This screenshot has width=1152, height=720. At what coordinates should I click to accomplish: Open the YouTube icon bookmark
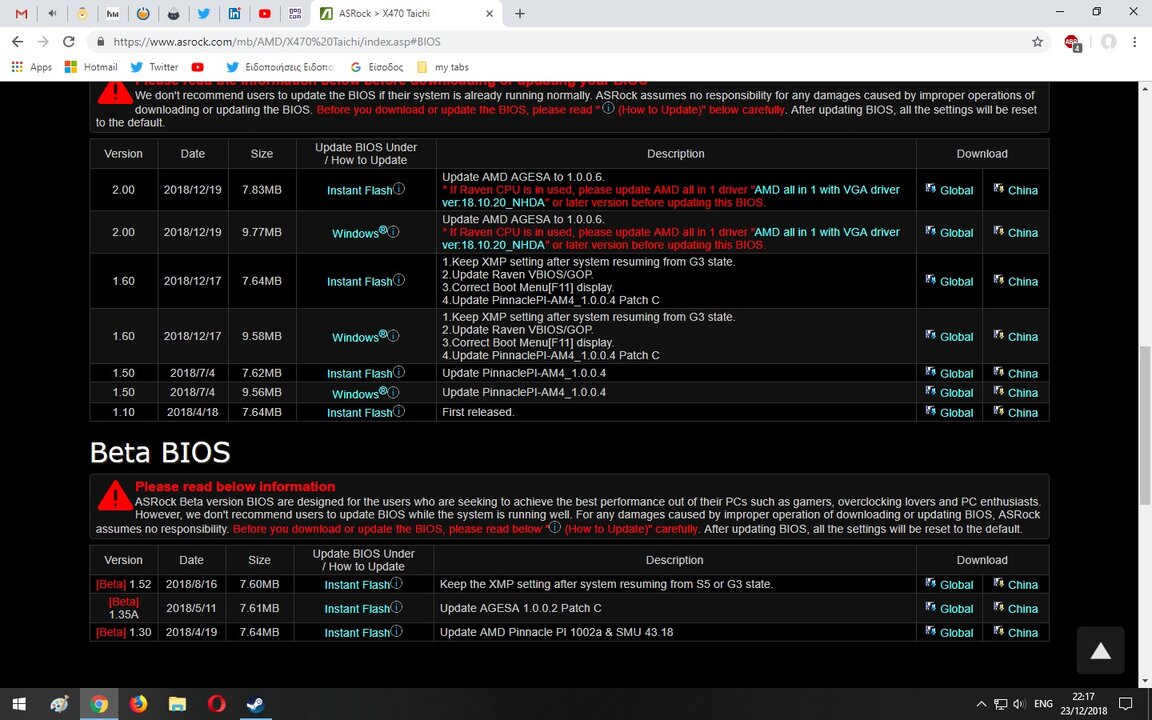click(x=198, y=67)
